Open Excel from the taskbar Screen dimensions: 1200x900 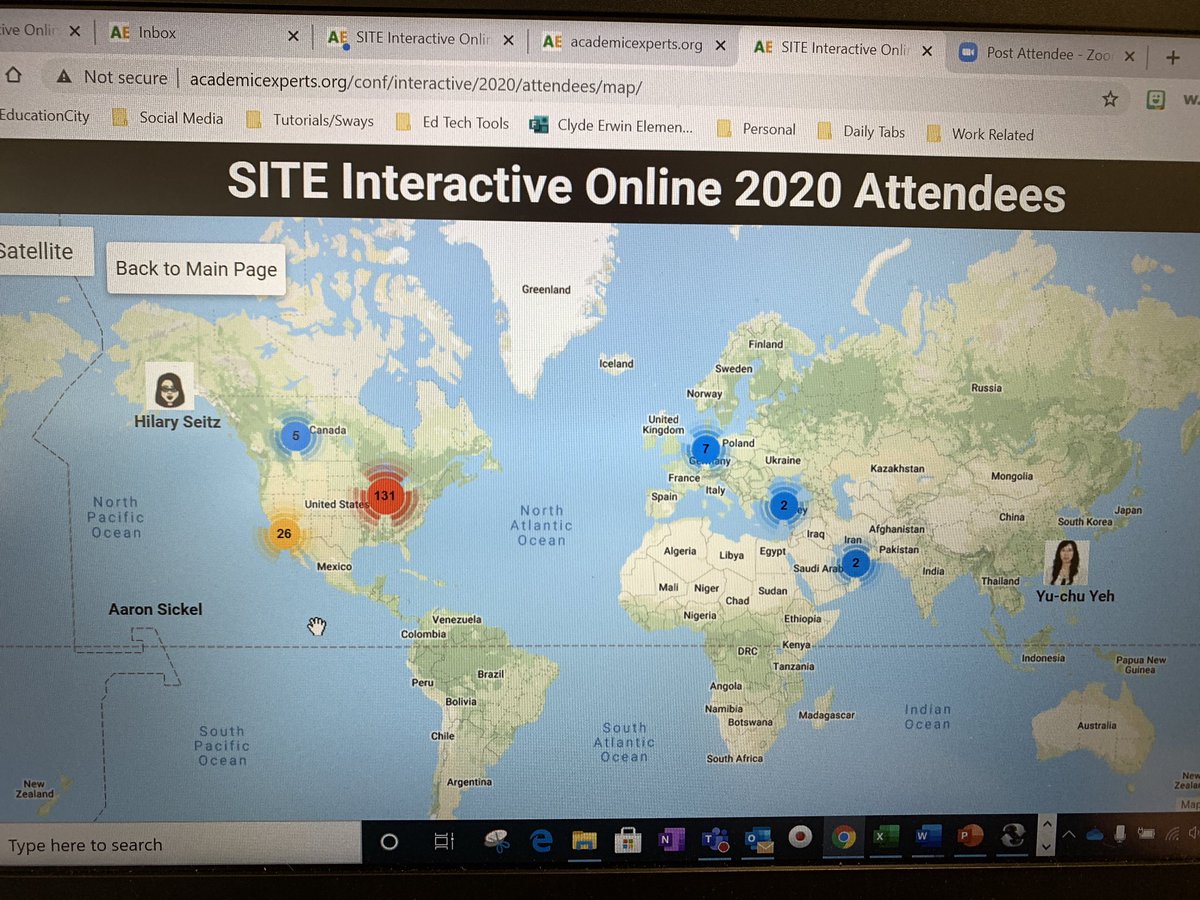[x=885, y=836]
